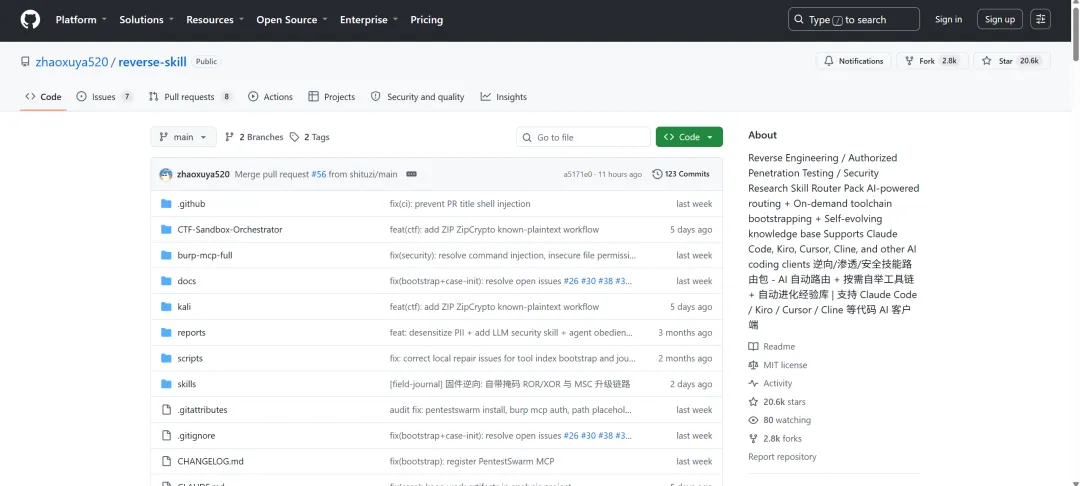Image resolution: width=1080 pixels, height=486 pixels.
Task: Open commit 'fix(bootstrap): register PentestSwarm MCP'
Action: point(472,461)
